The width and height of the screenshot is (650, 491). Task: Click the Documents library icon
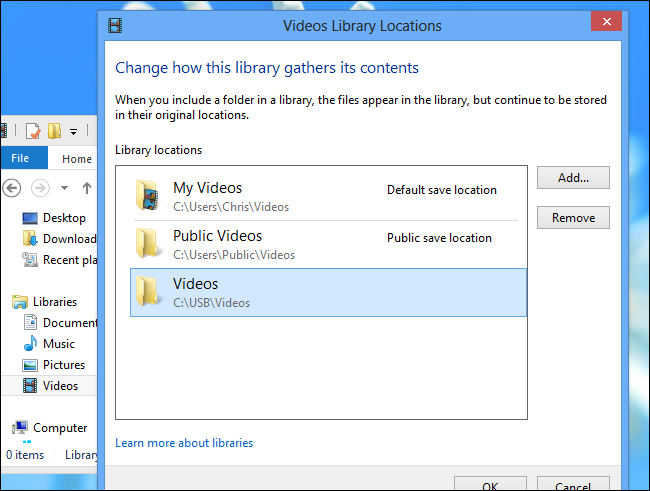(30, 323)
